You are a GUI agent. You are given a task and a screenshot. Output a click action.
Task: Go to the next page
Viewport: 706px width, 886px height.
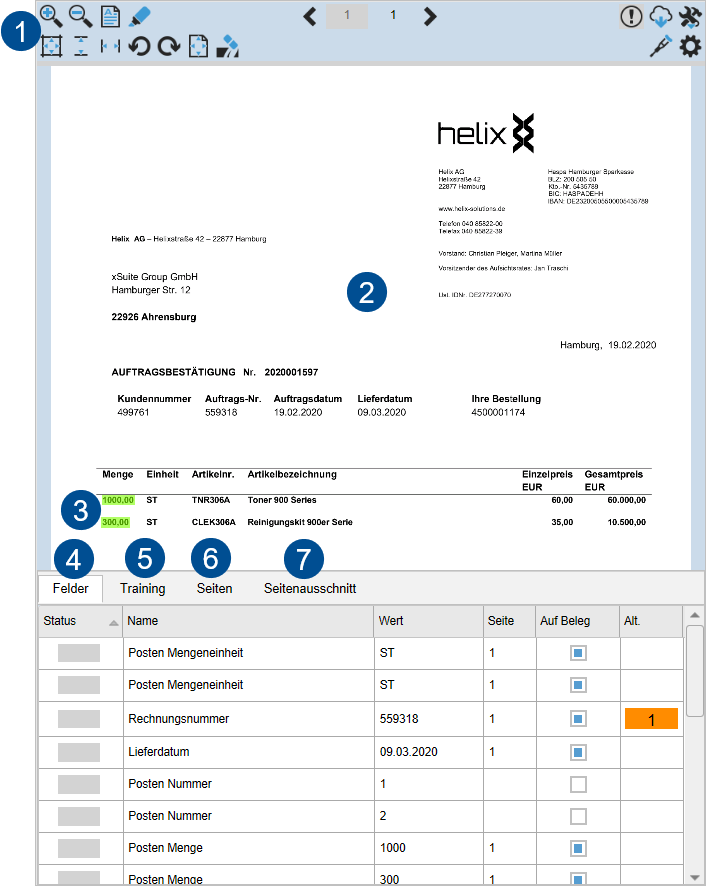coord(430,16)
